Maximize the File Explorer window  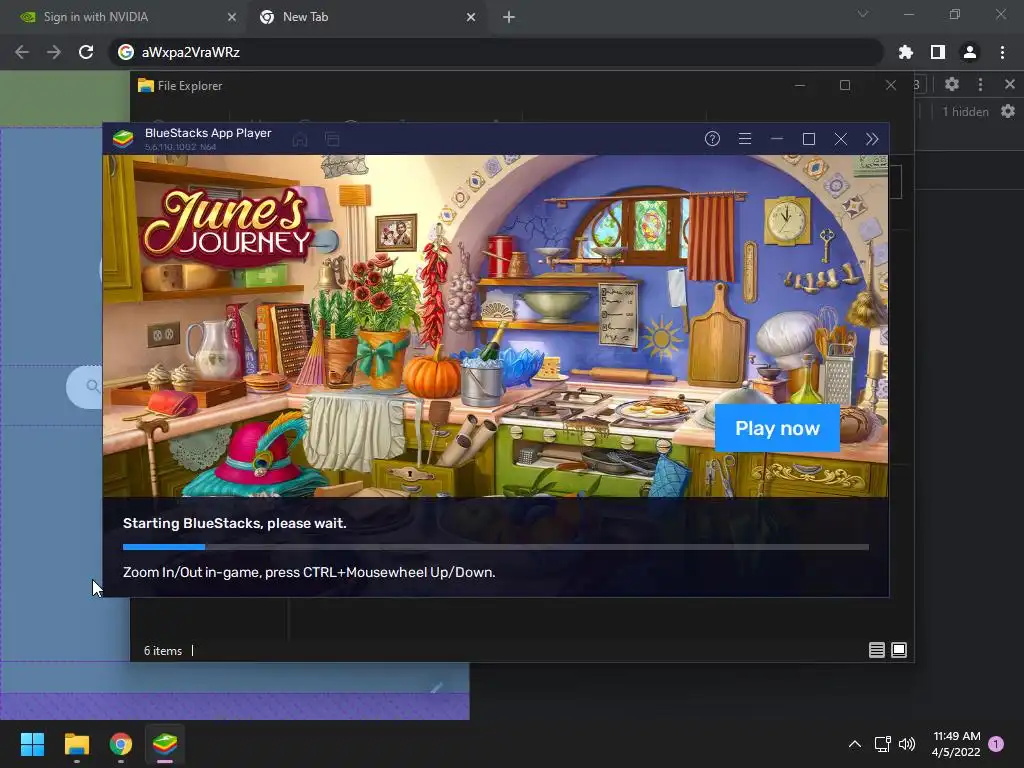[845, 86]
